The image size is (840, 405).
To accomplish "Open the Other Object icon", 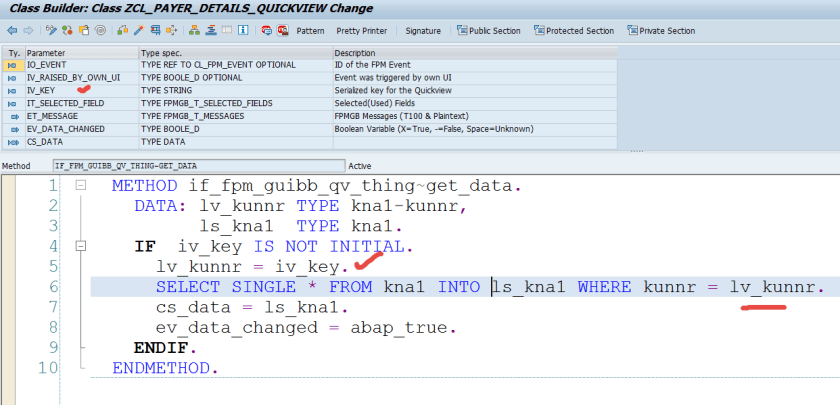I will 84,31.
